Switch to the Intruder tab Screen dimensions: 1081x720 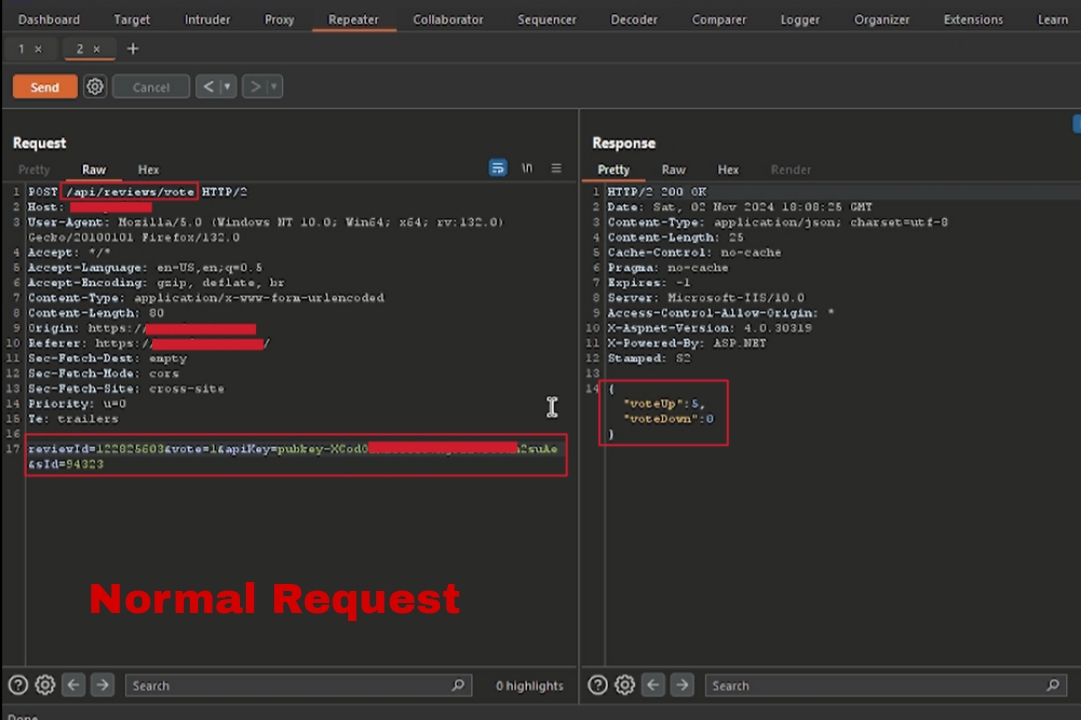click(207, 19)
